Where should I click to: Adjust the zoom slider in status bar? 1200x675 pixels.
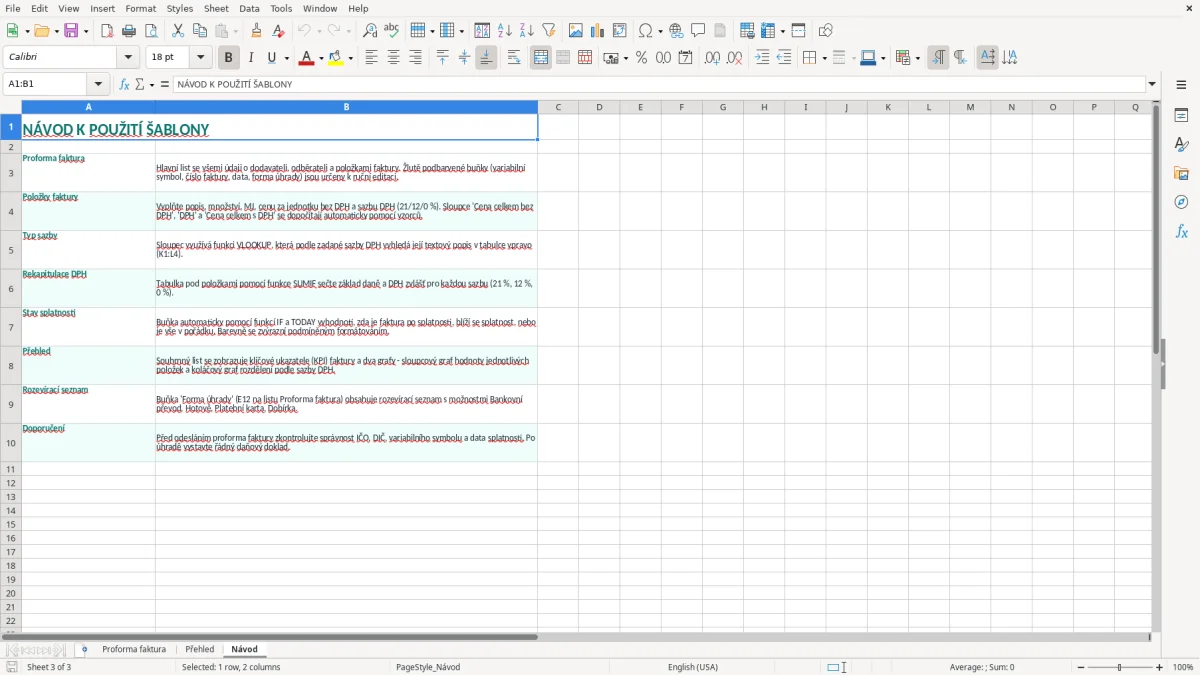[x=1120, y=667]
